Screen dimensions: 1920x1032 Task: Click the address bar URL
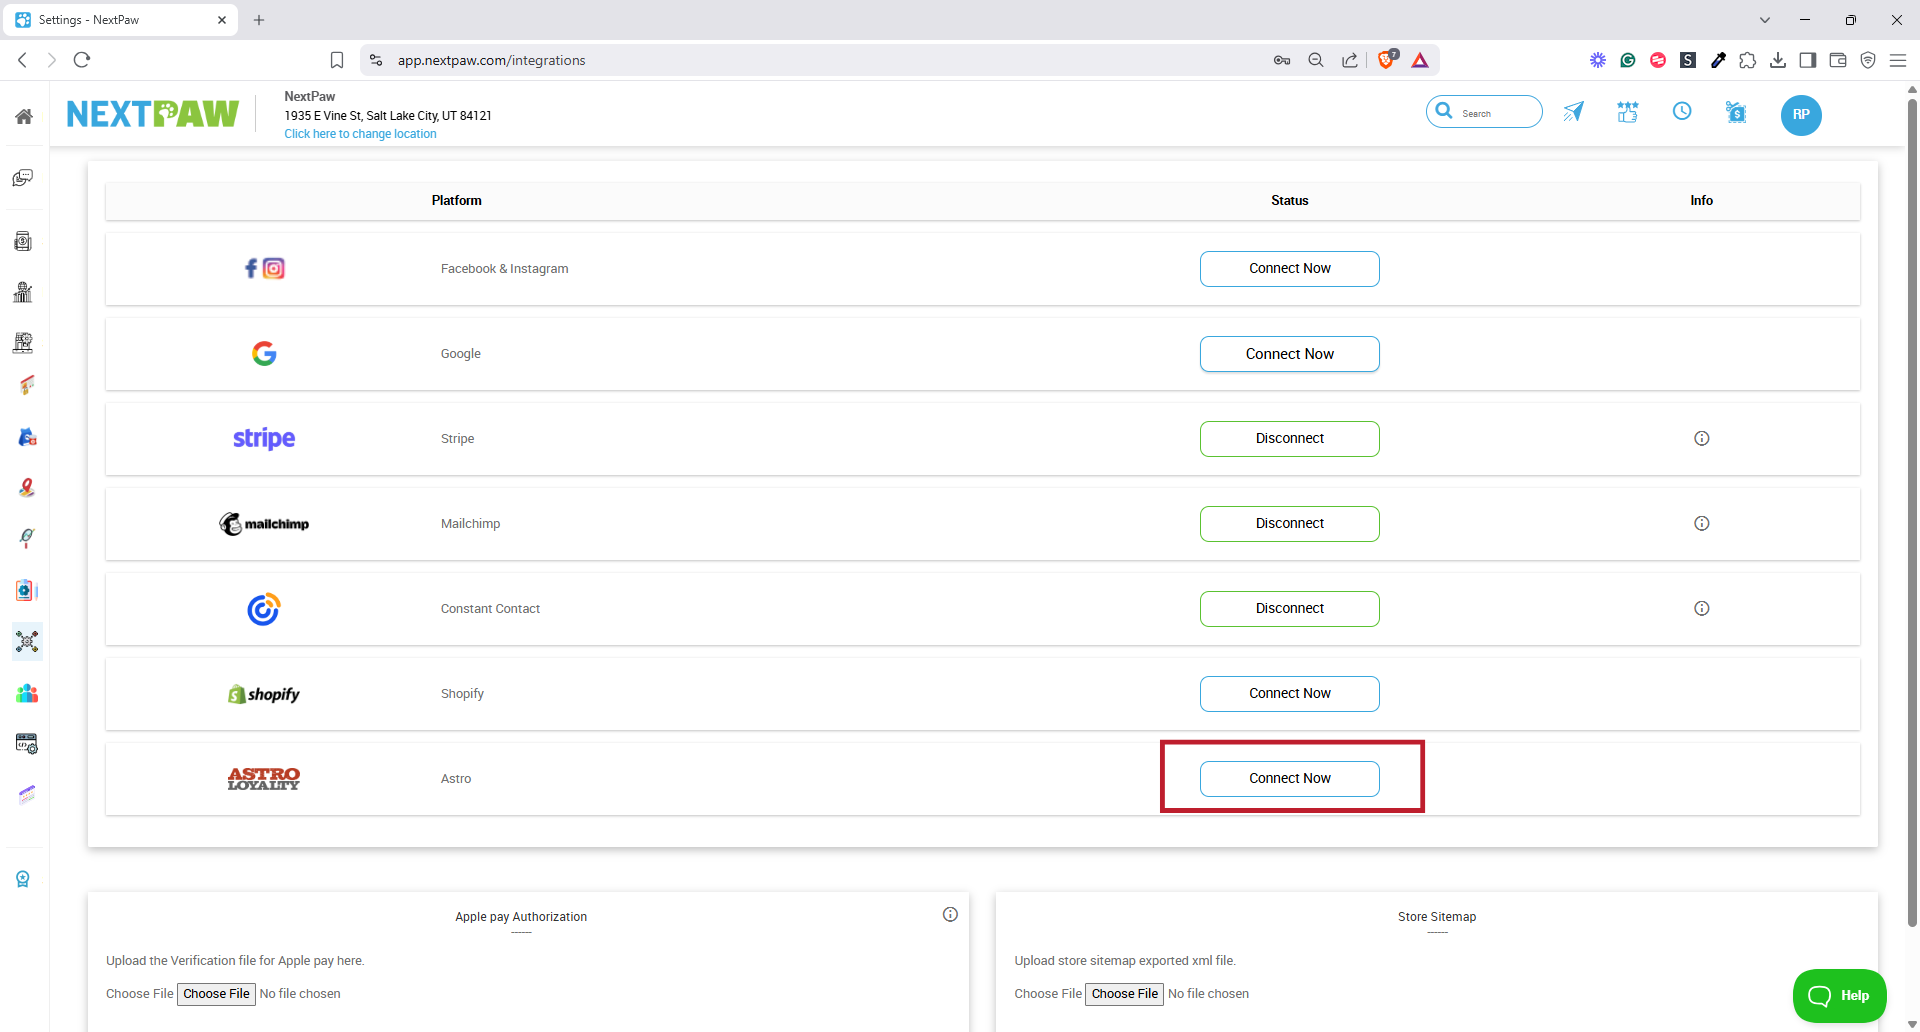click(491, 60)
